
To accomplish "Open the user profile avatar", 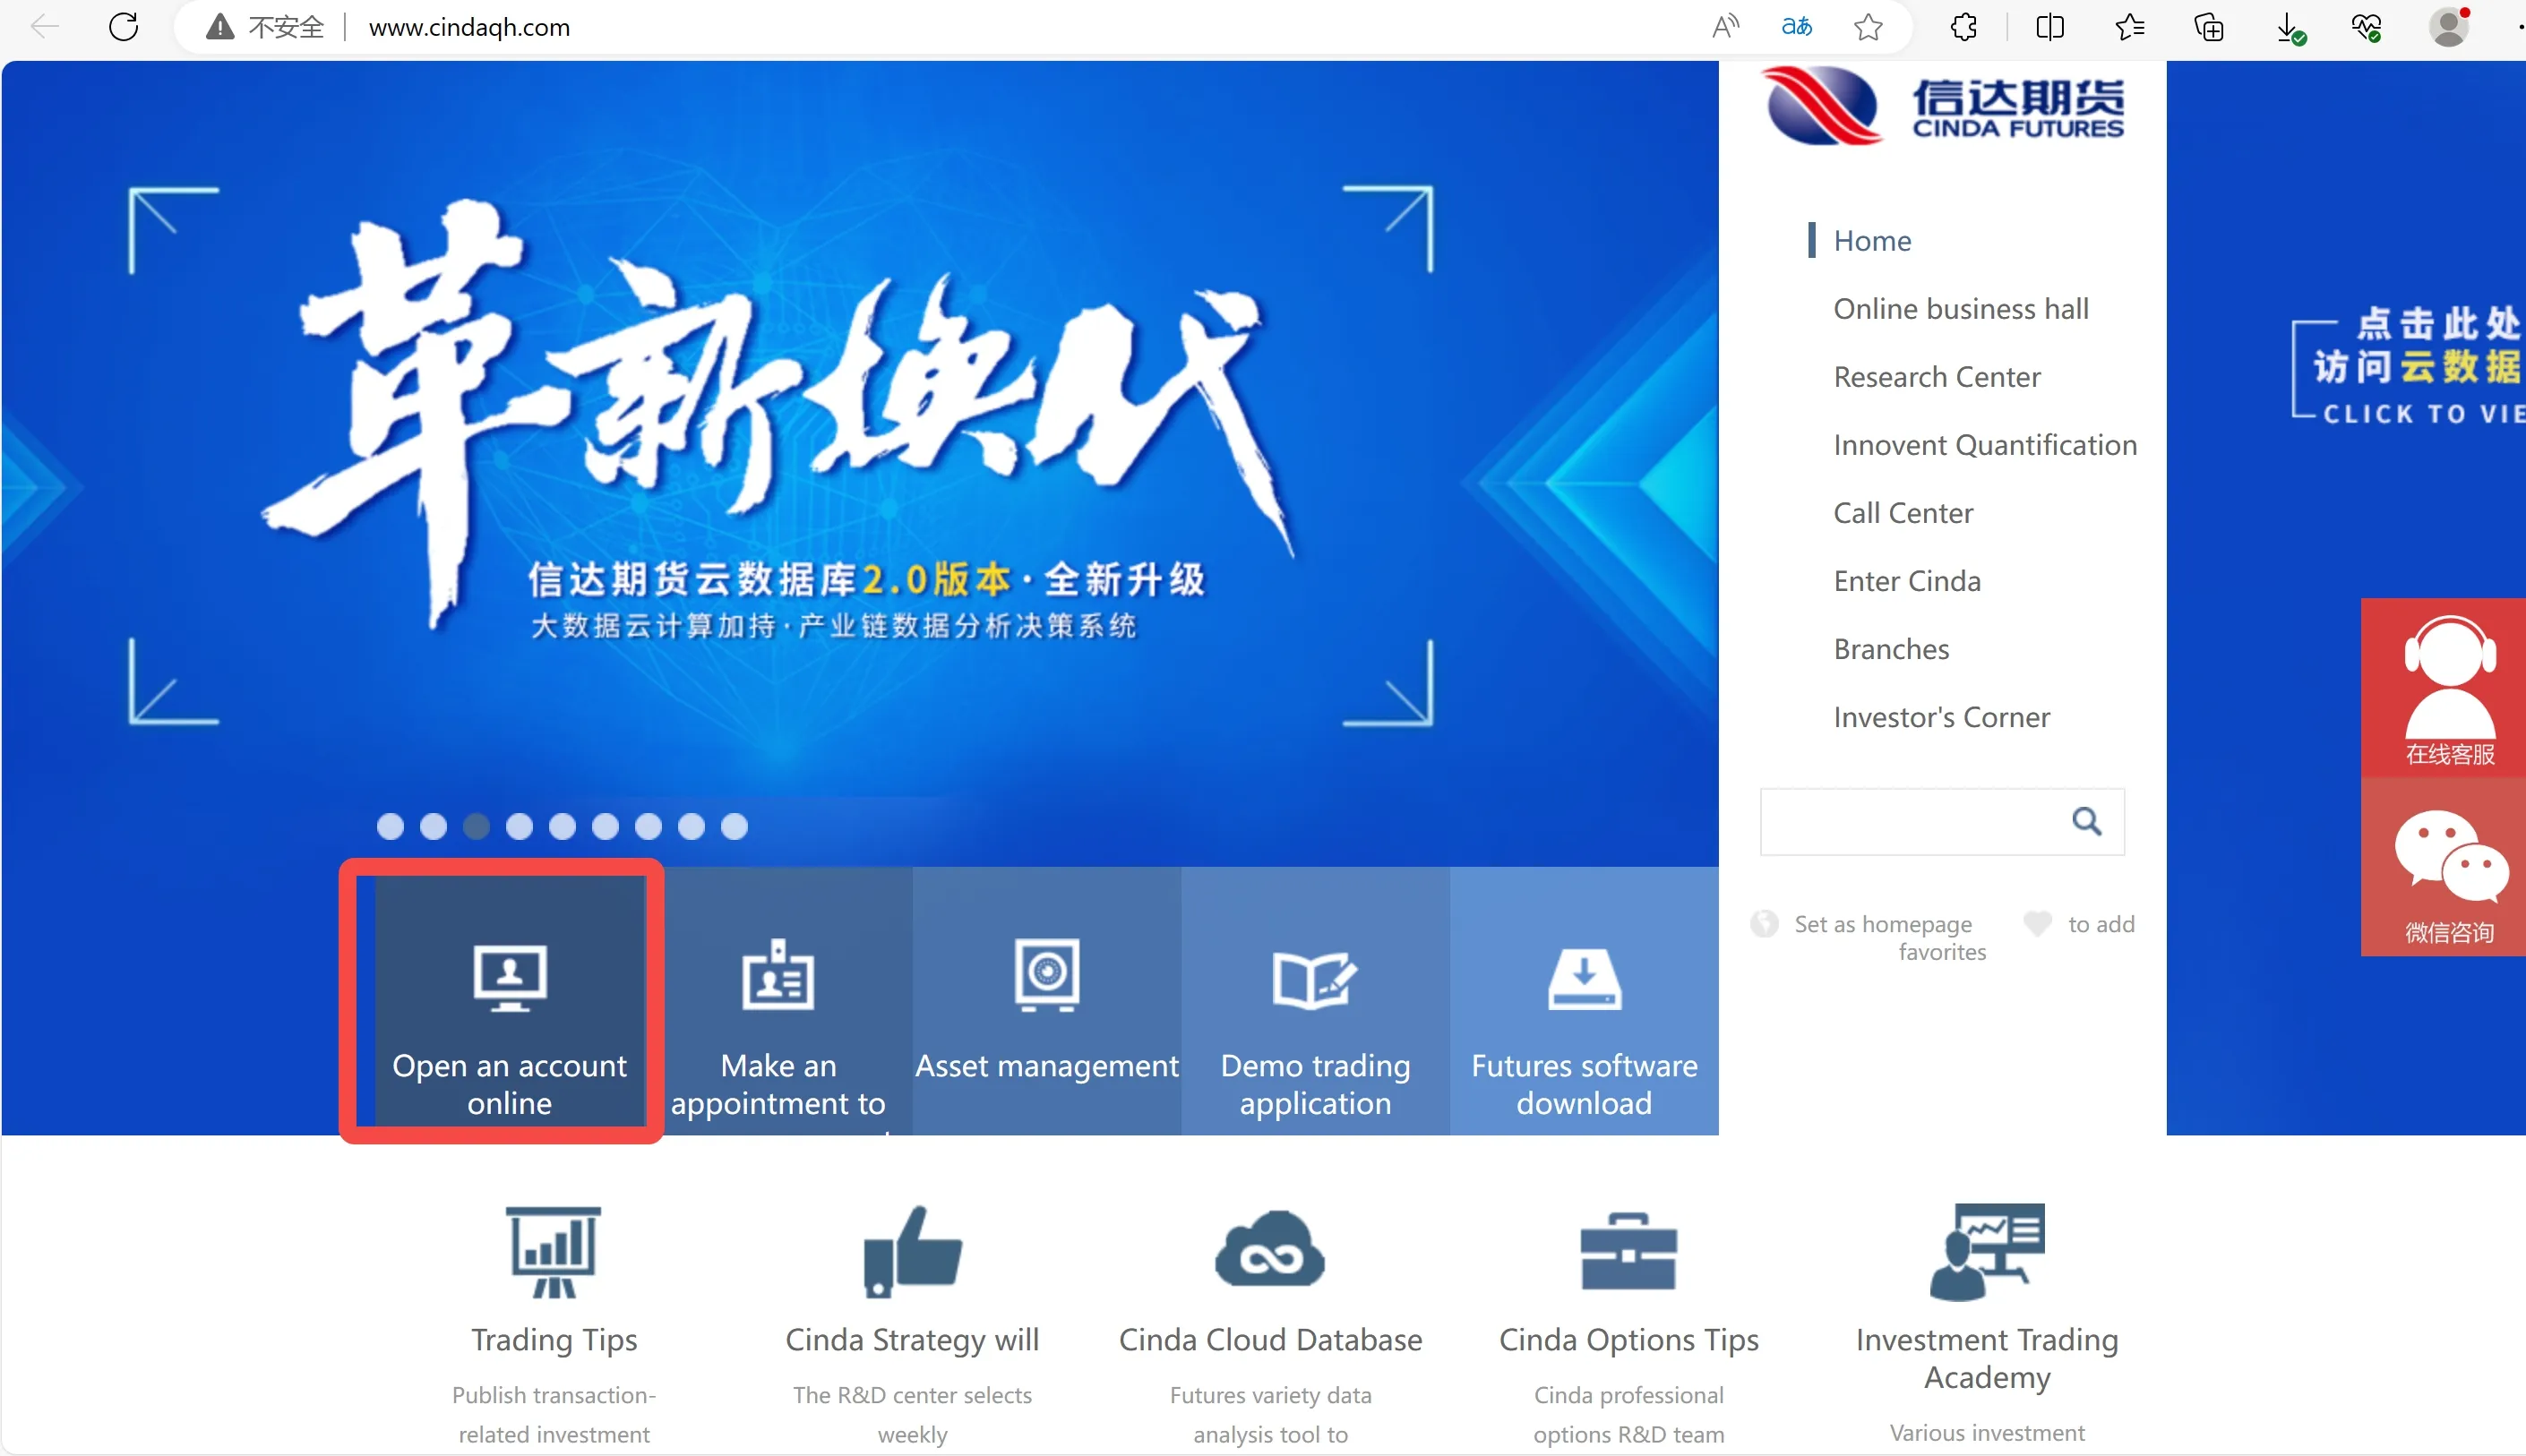I will (2449, 27).
